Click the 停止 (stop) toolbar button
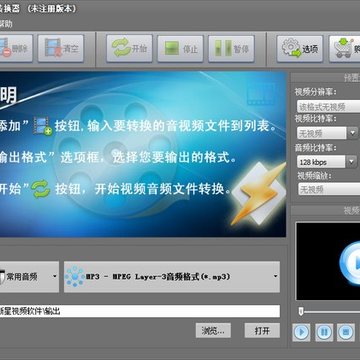Viewport: 360px width, 360px height. click(x=180, y=49)
